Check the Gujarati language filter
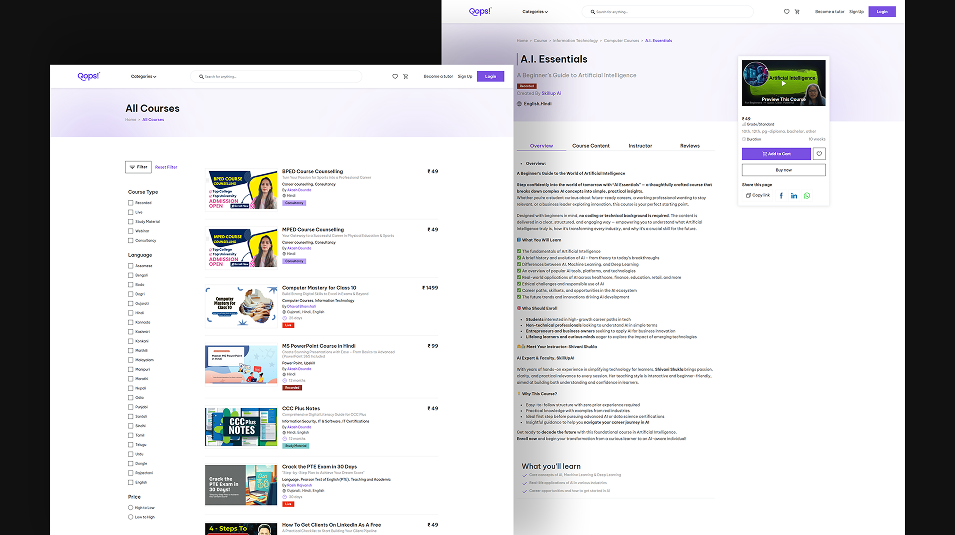Viewport: 955px width, 535px height. tap(130, 303)
